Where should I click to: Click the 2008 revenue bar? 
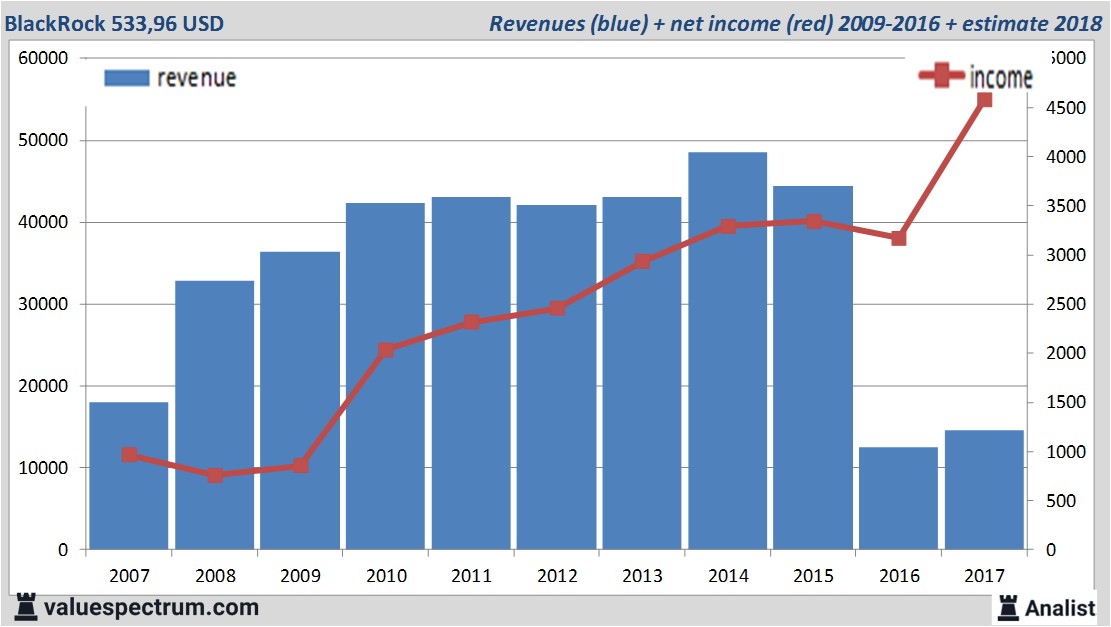tap(215, 415)
